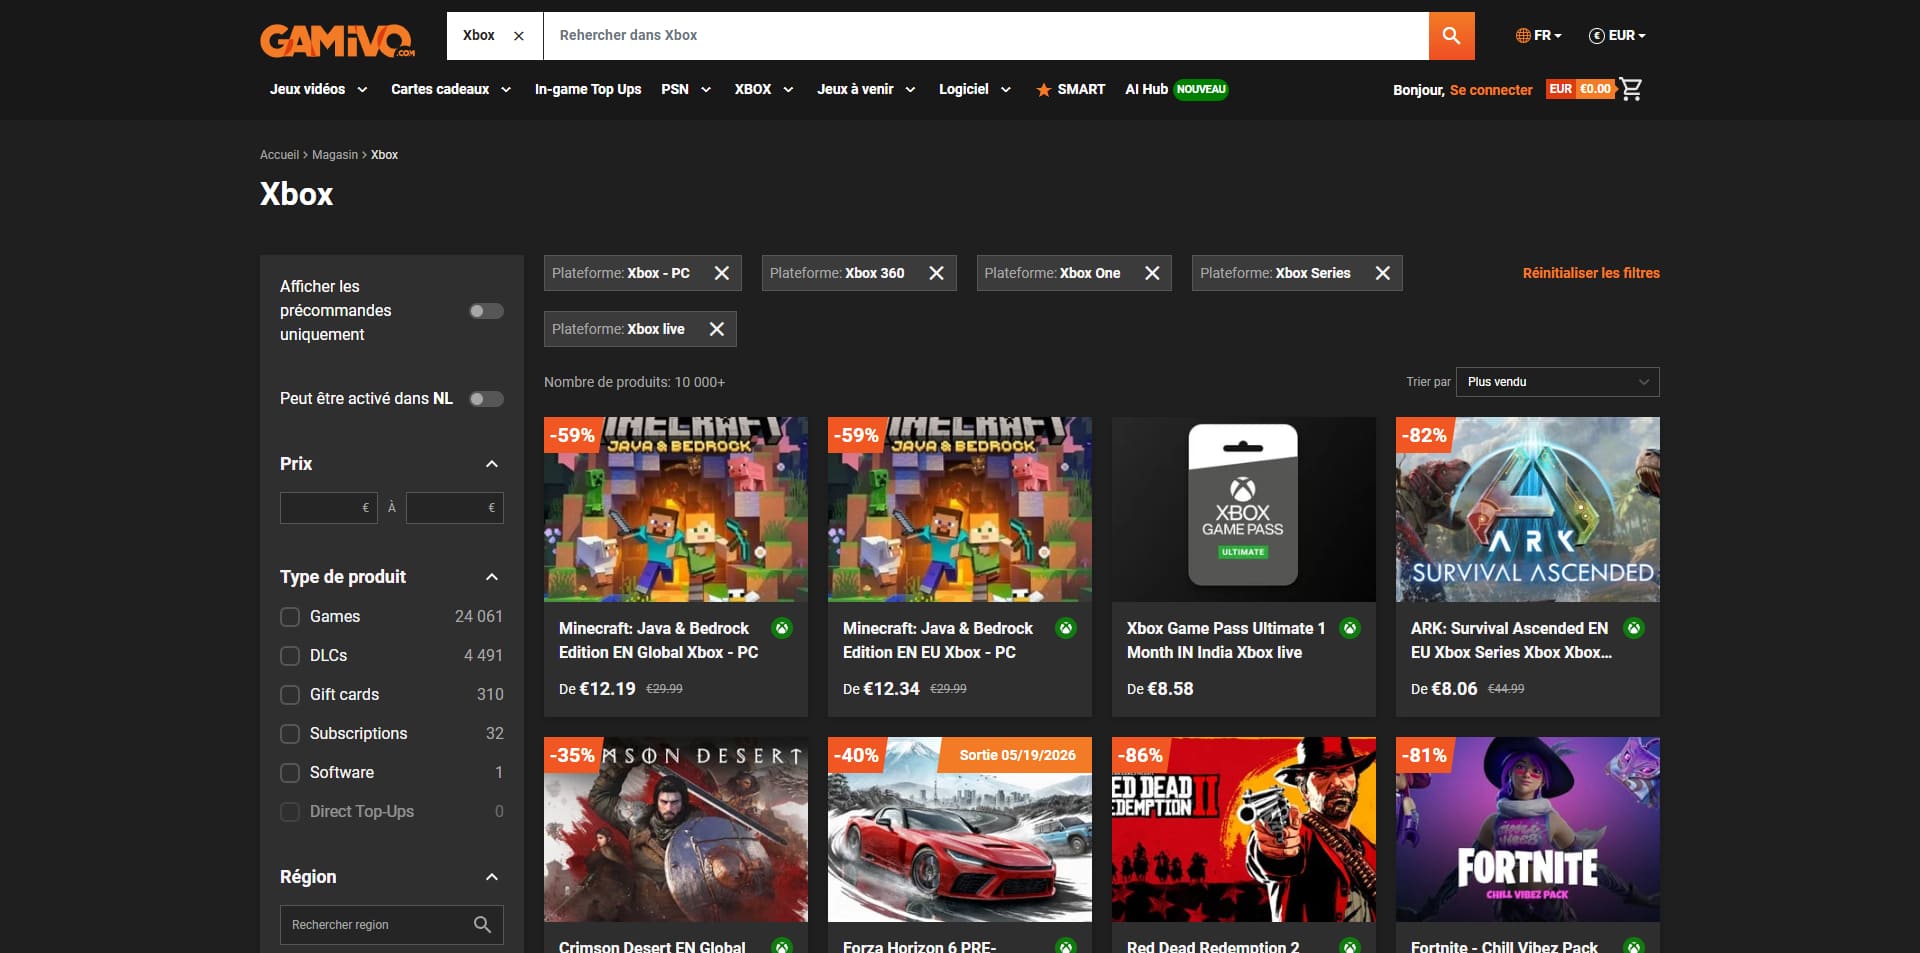Toggle preorders-only switch
The width and height of the screenshot is (1920, 953).
(x=486, y=311)
